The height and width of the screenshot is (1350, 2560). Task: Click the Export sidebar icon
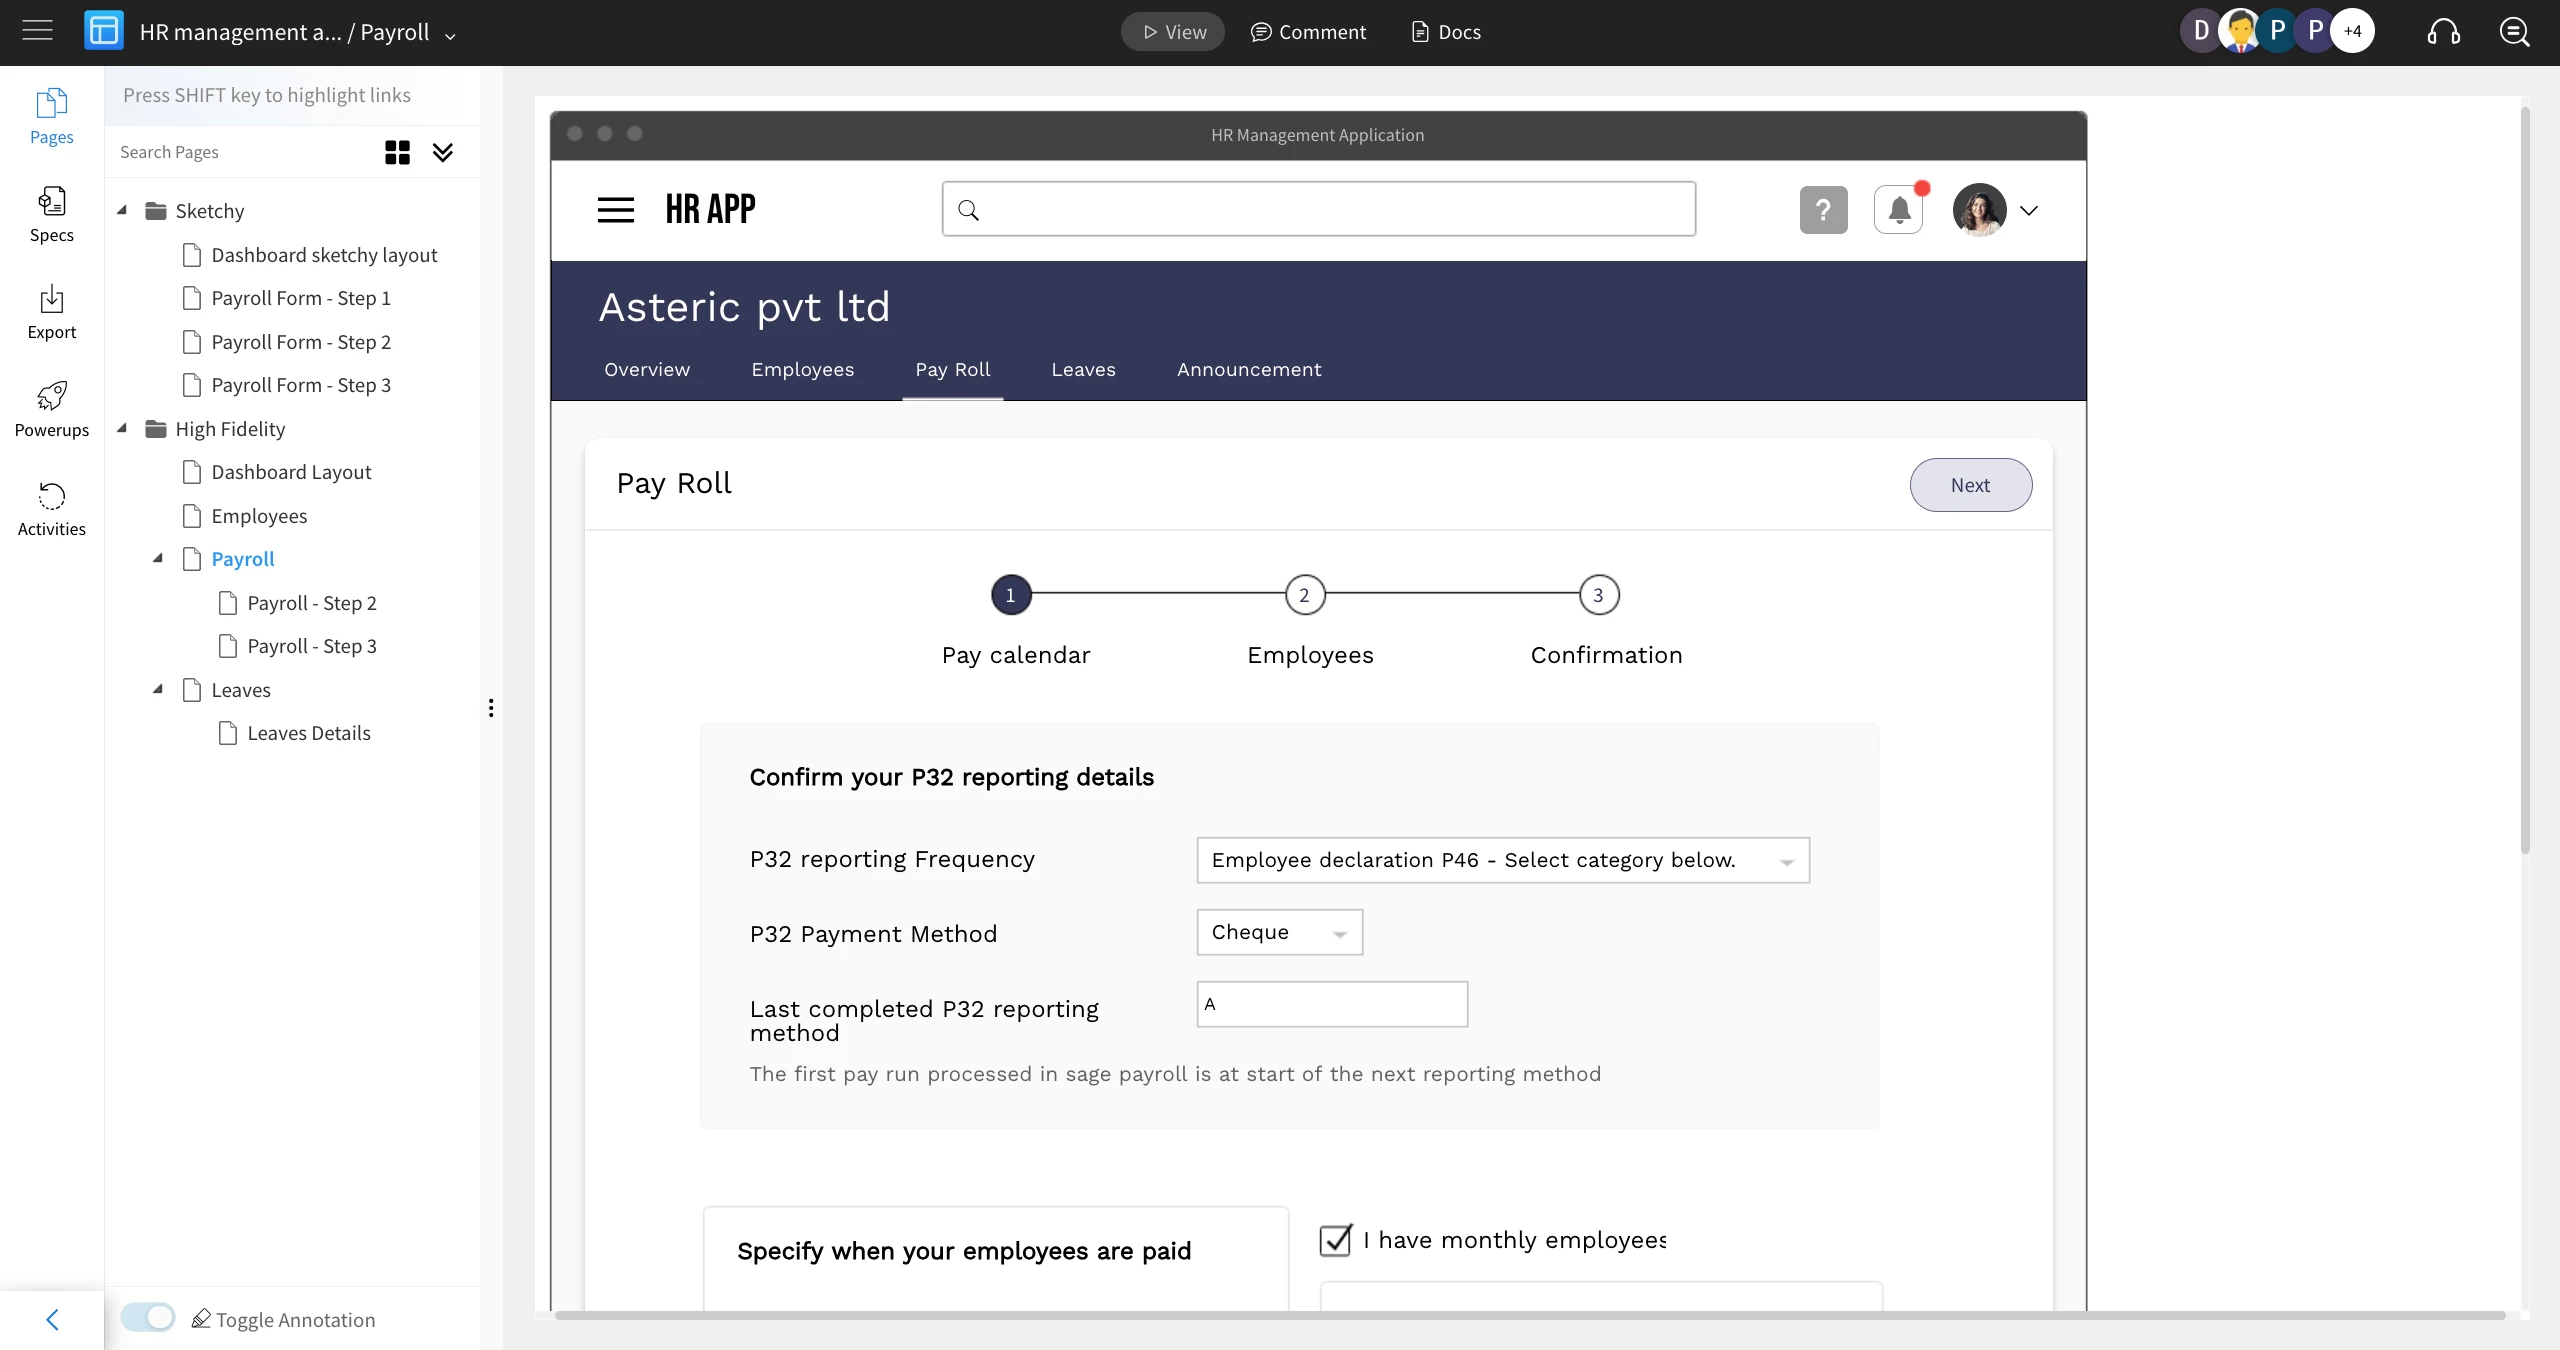(x=51, y=311)
